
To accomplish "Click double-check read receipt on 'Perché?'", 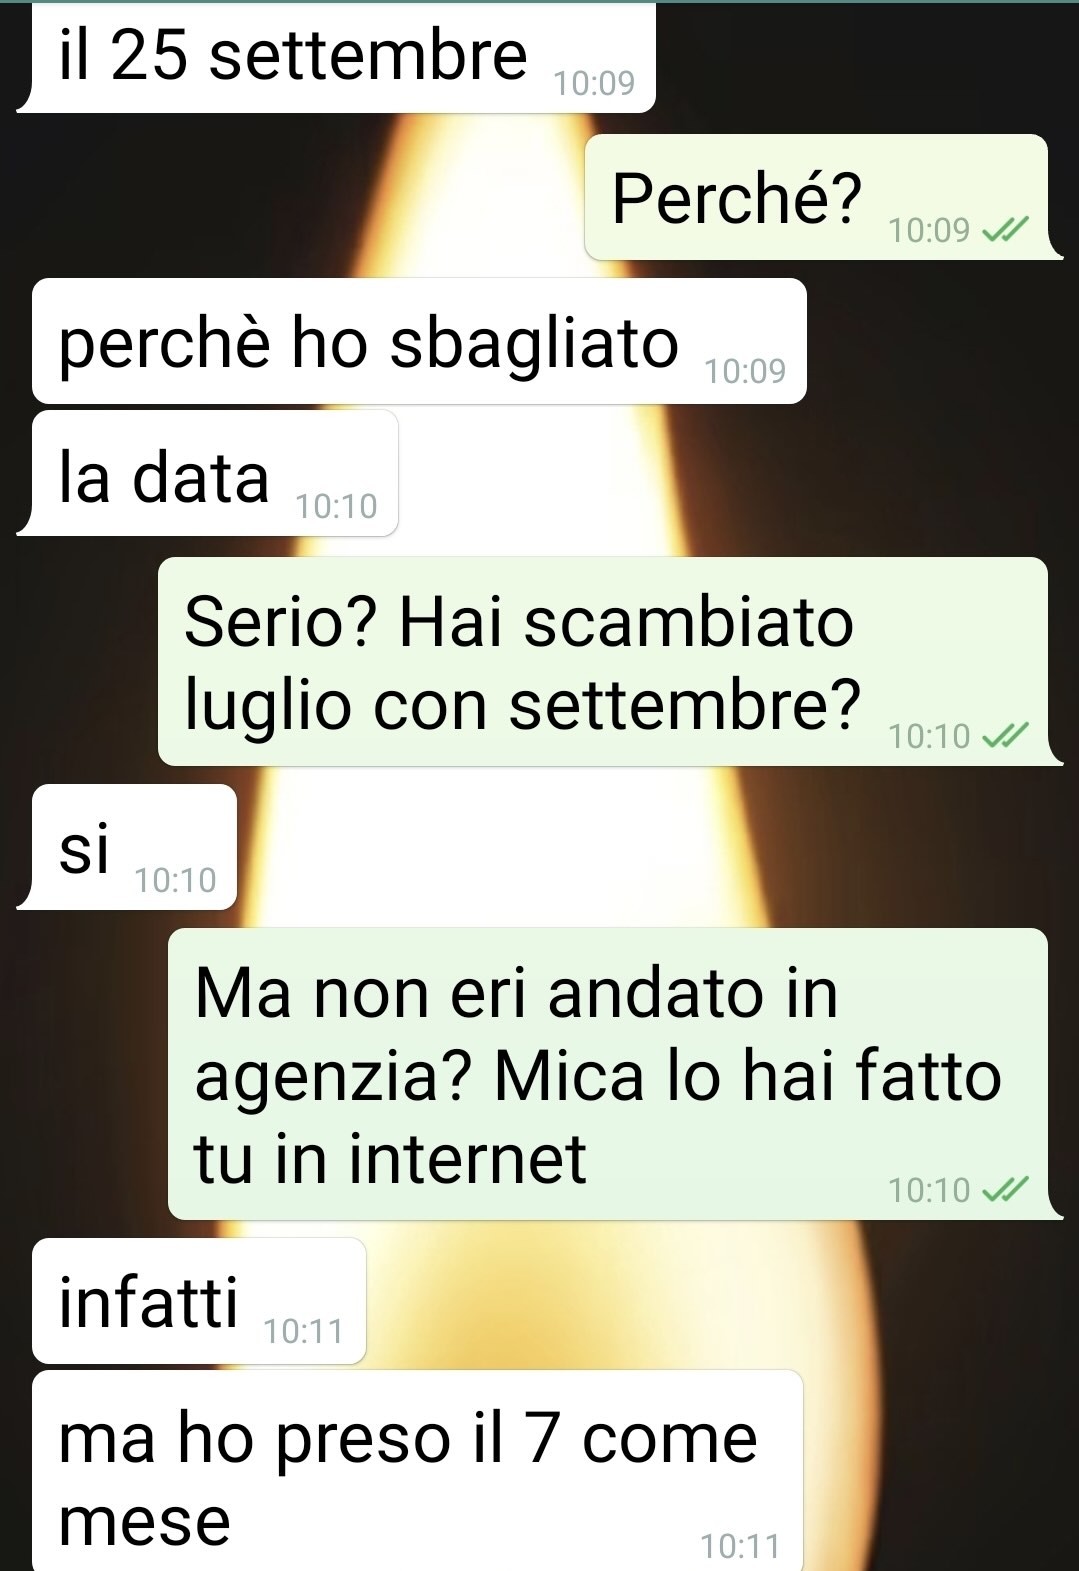I will tap(1005, 232).
